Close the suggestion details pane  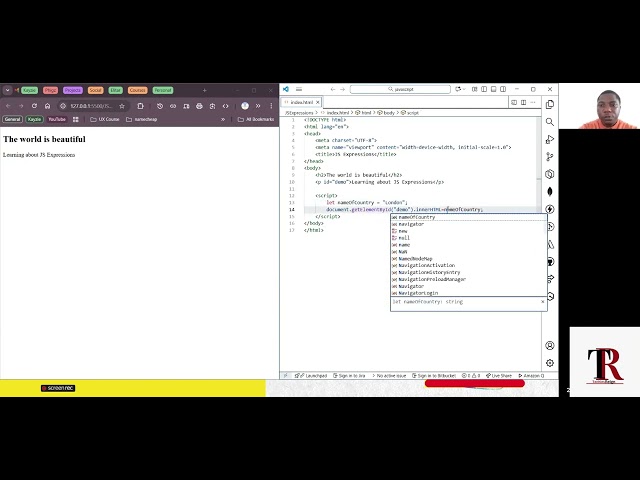[x=542, y=302]
